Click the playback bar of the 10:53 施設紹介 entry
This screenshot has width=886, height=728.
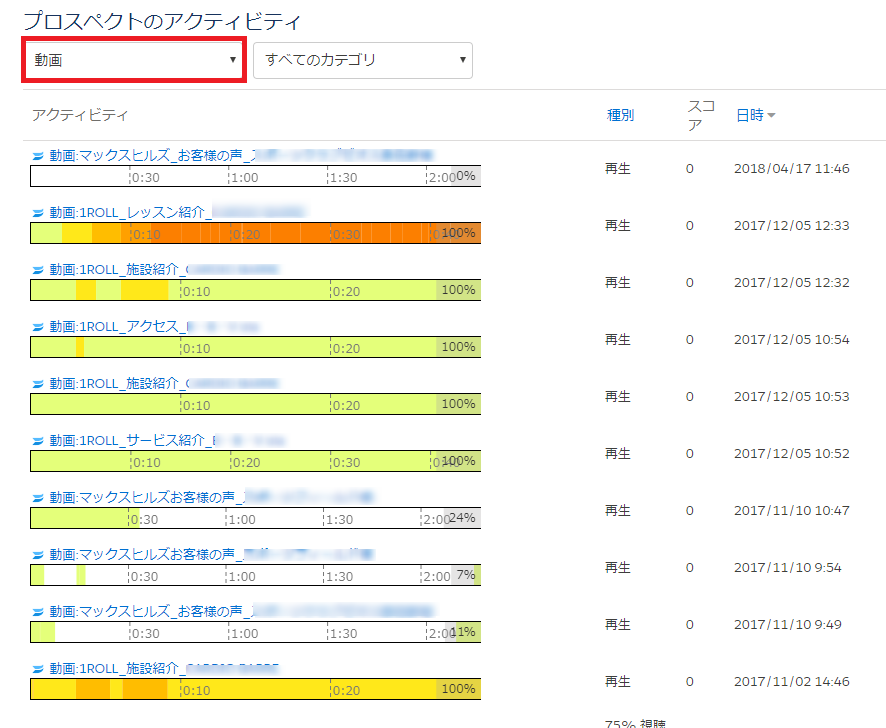point(255,404)
